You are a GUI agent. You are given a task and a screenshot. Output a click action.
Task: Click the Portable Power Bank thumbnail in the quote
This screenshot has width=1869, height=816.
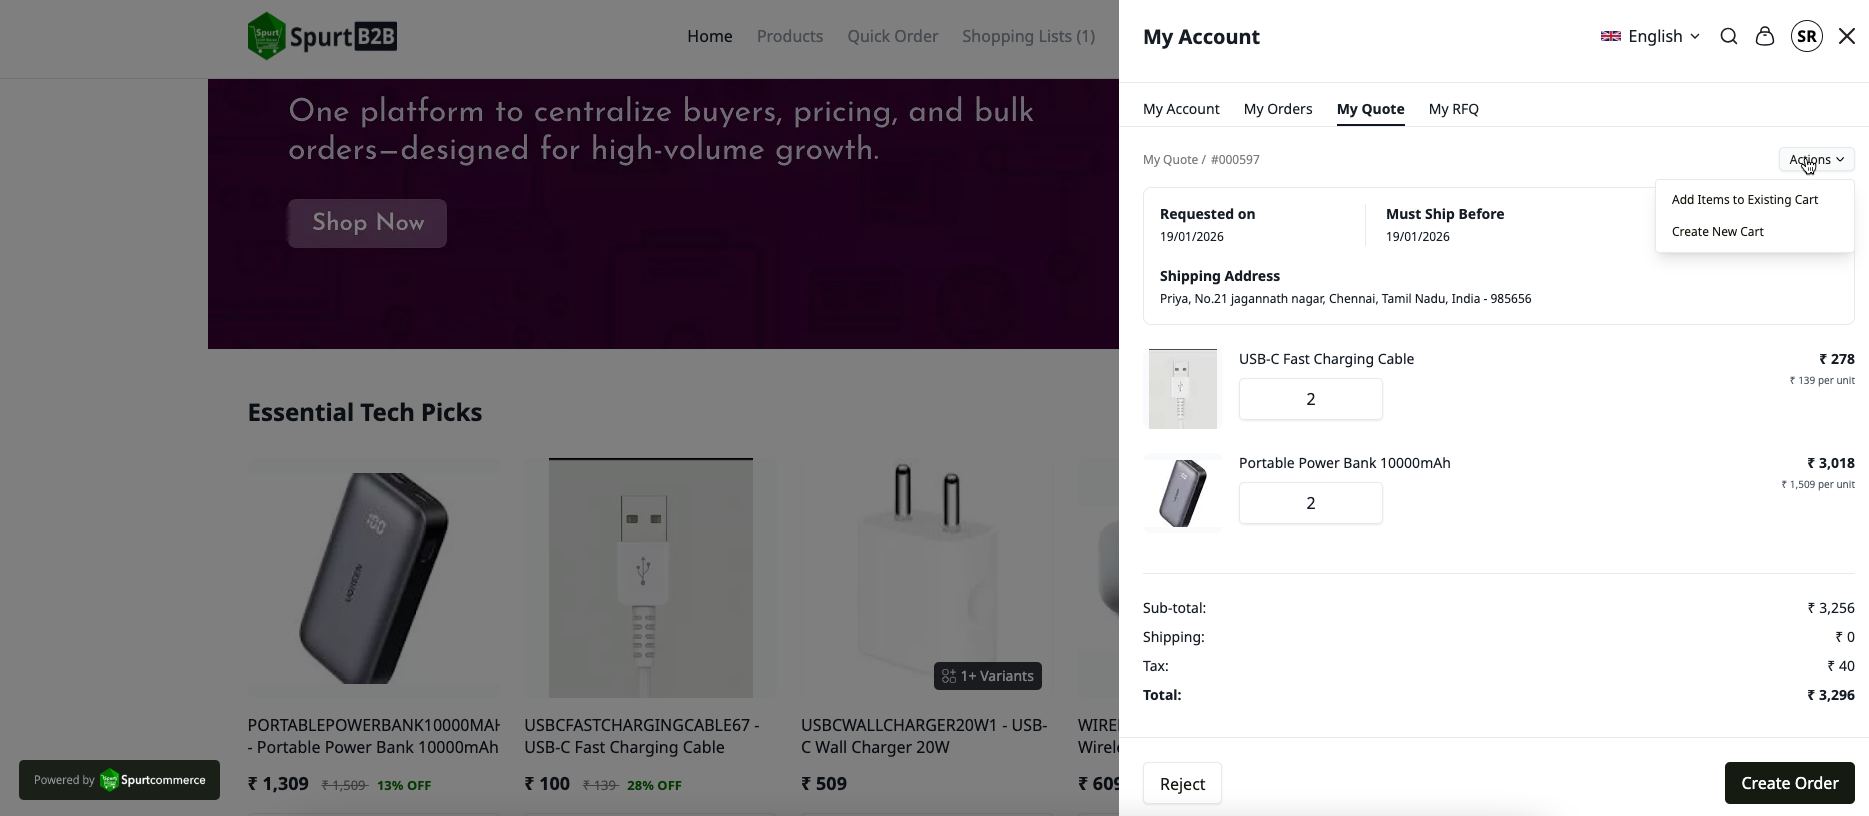click(1182, 492)
